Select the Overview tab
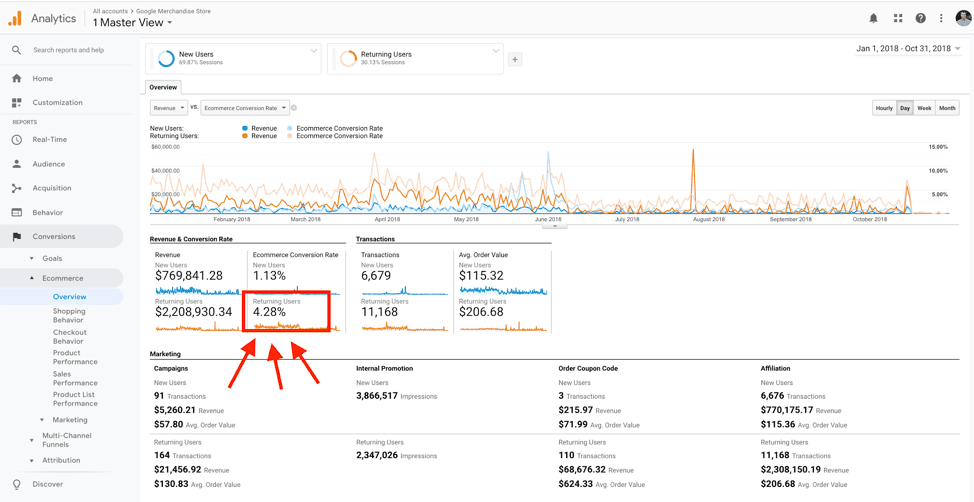974x502 pixels. tap(163, 87)
